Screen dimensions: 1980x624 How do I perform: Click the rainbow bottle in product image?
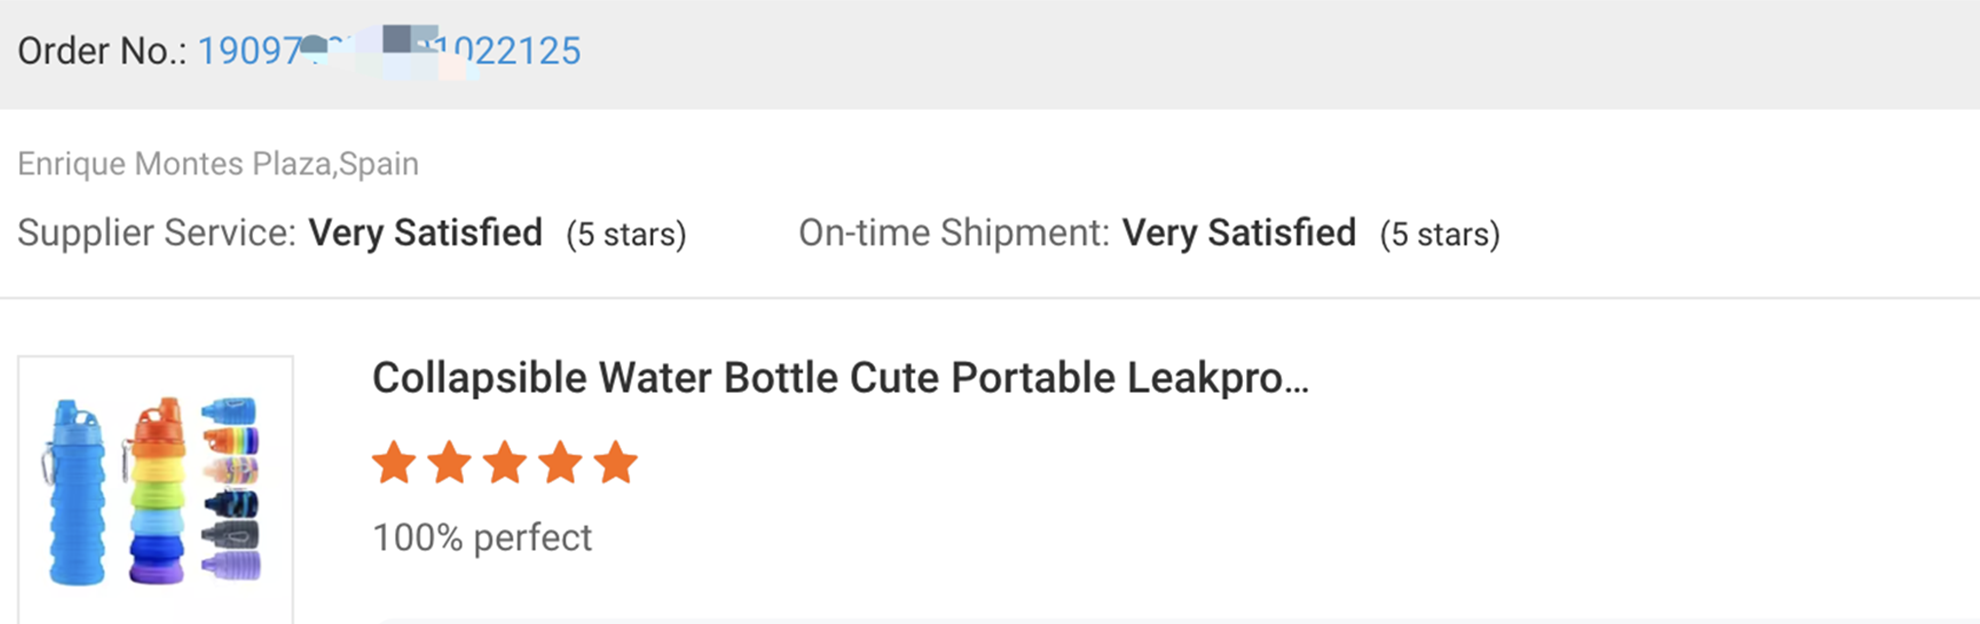[156, 492]
